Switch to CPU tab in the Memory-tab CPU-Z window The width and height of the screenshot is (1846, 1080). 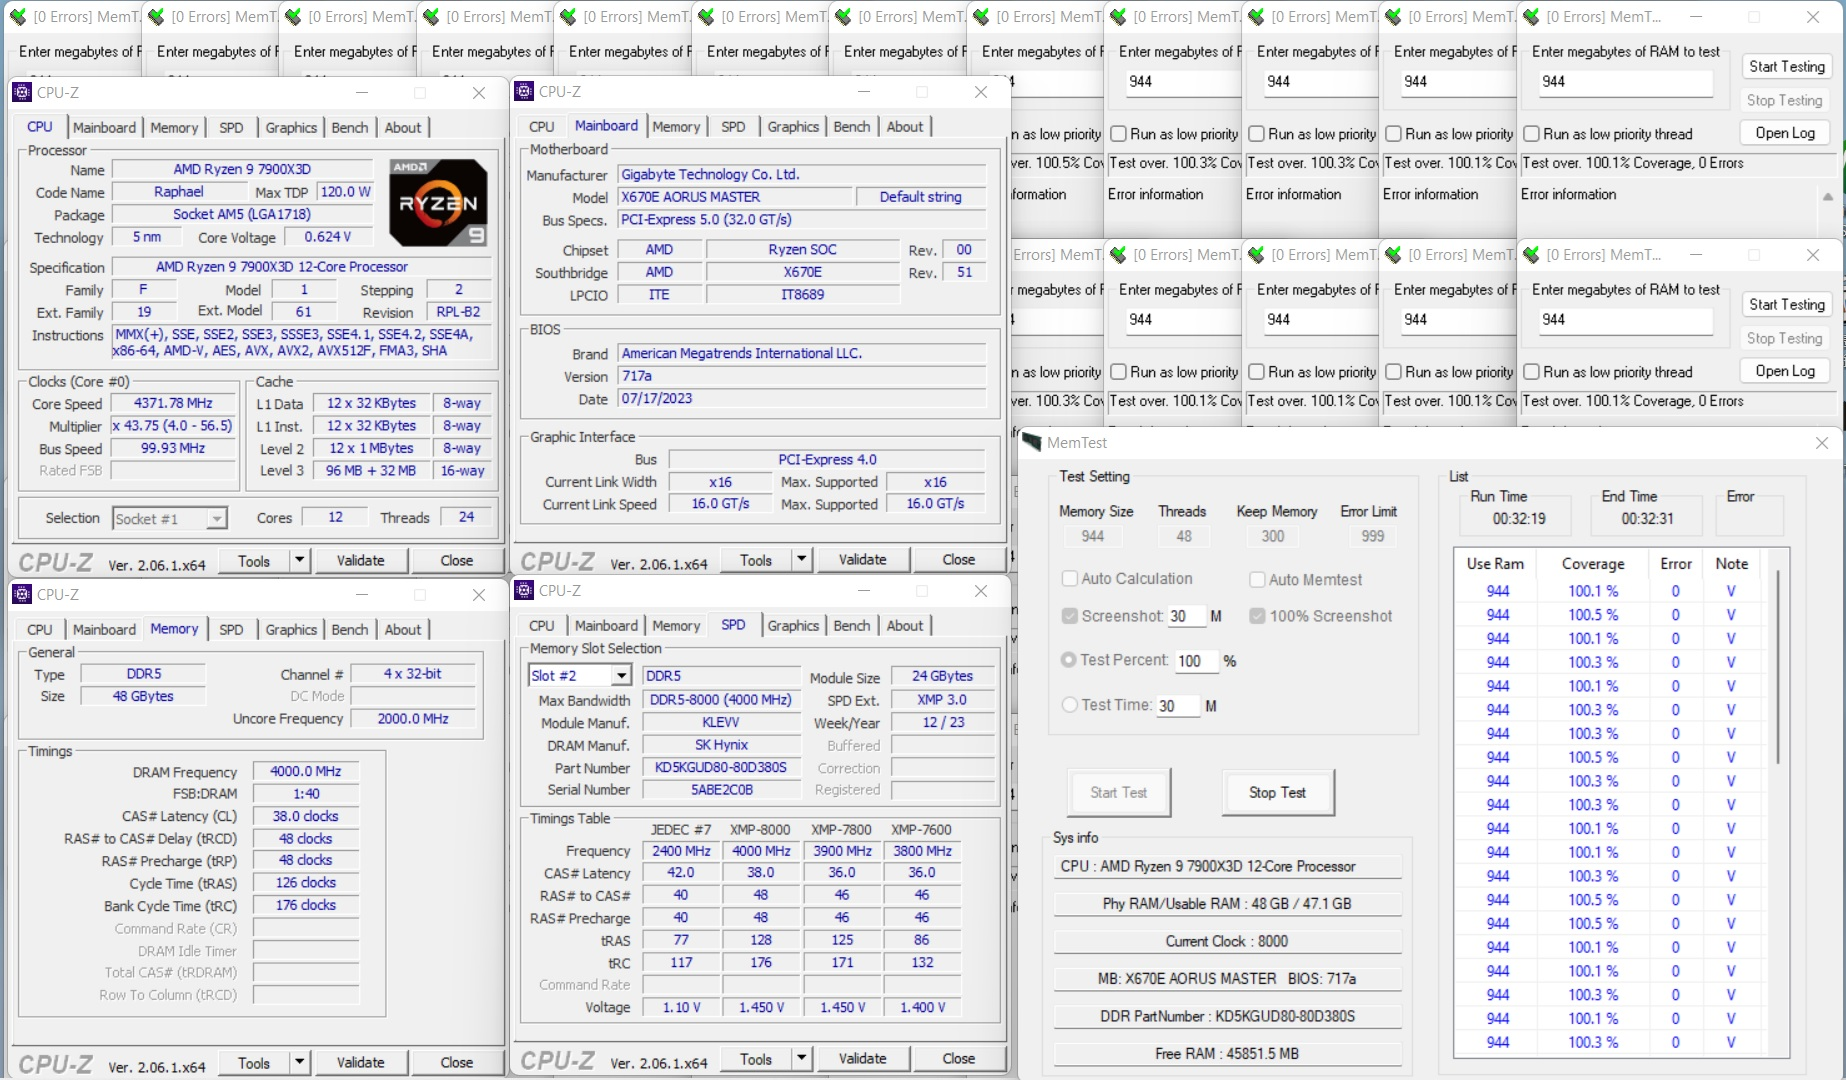click(x=40, y=629)
